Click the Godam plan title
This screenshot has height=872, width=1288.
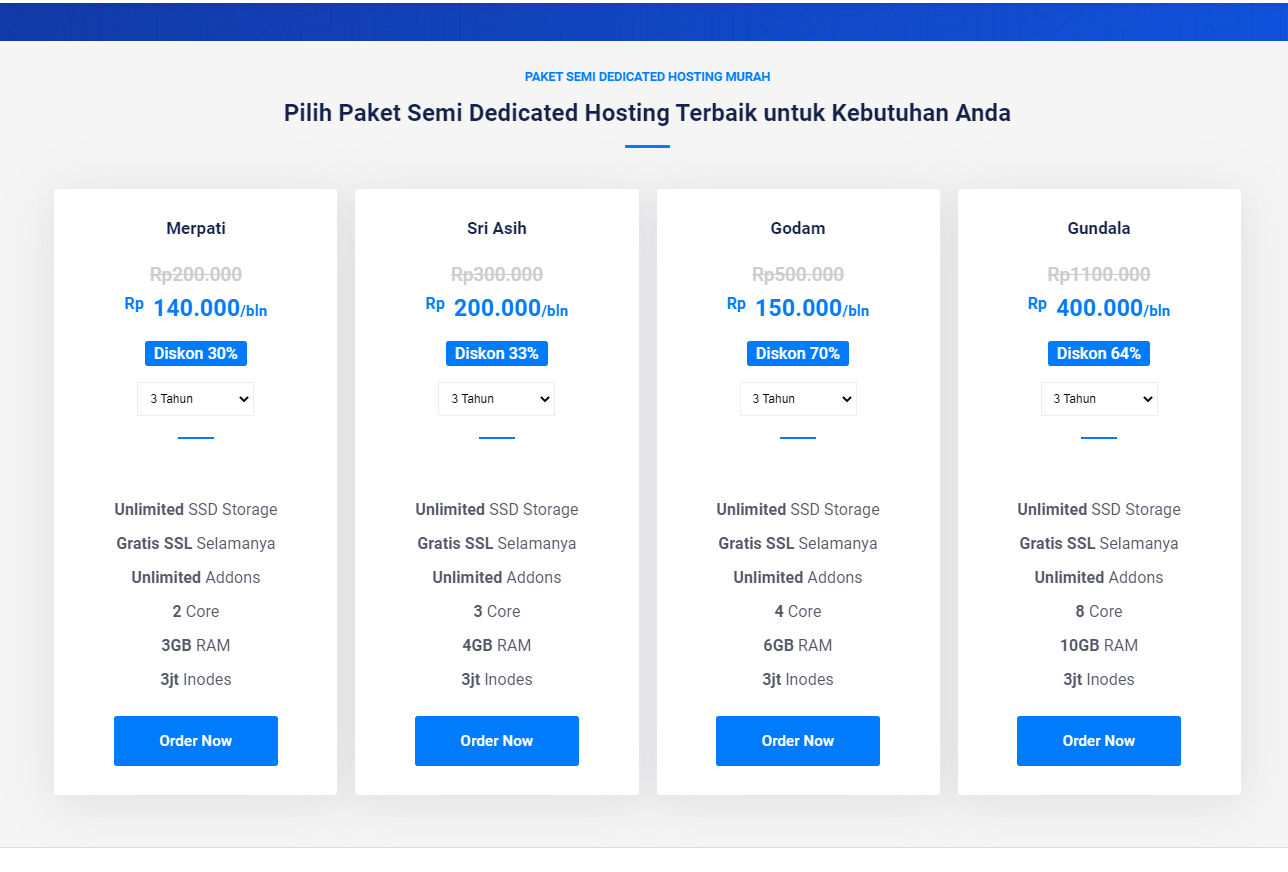798,228
